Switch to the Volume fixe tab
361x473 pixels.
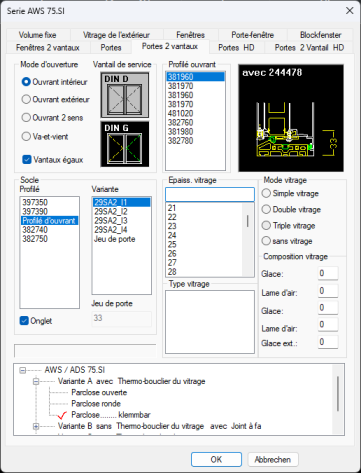(37, 35)
